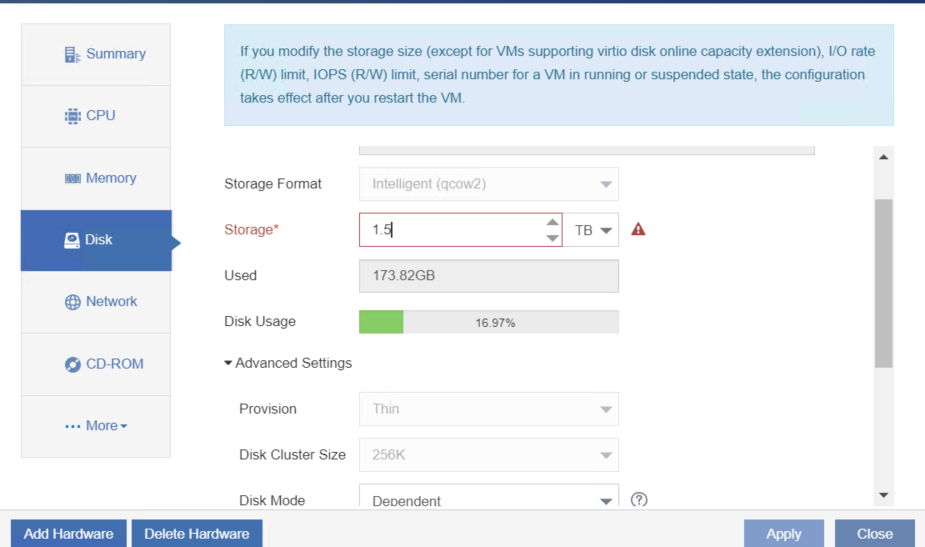Click the Add Hardware button
Image resolution: width=925 pixels, height=547 pixels.
68,533
